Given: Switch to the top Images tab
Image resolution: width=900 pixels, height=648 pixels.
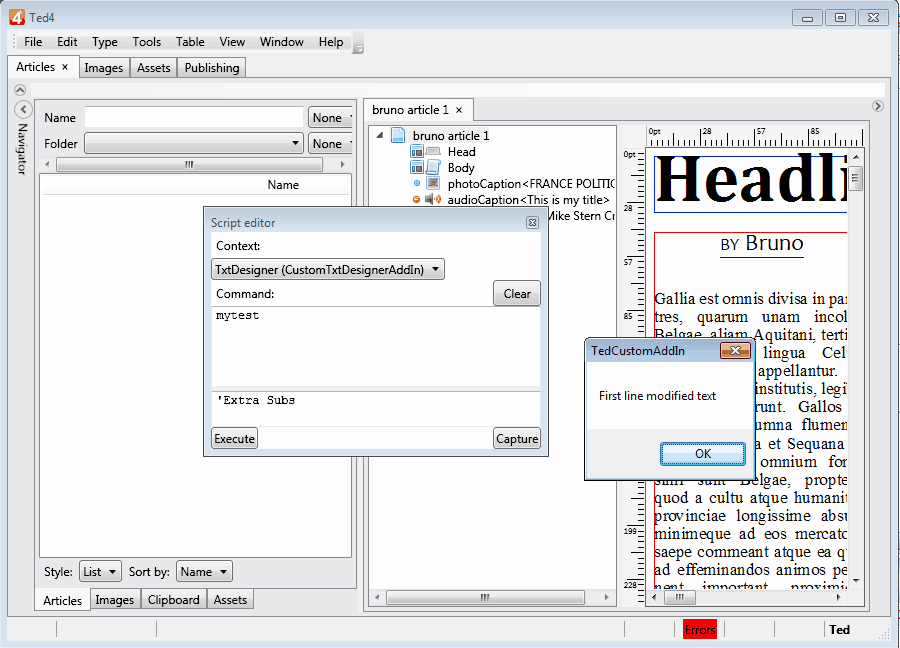Looking at the screenshot, I should pos(104,68).
